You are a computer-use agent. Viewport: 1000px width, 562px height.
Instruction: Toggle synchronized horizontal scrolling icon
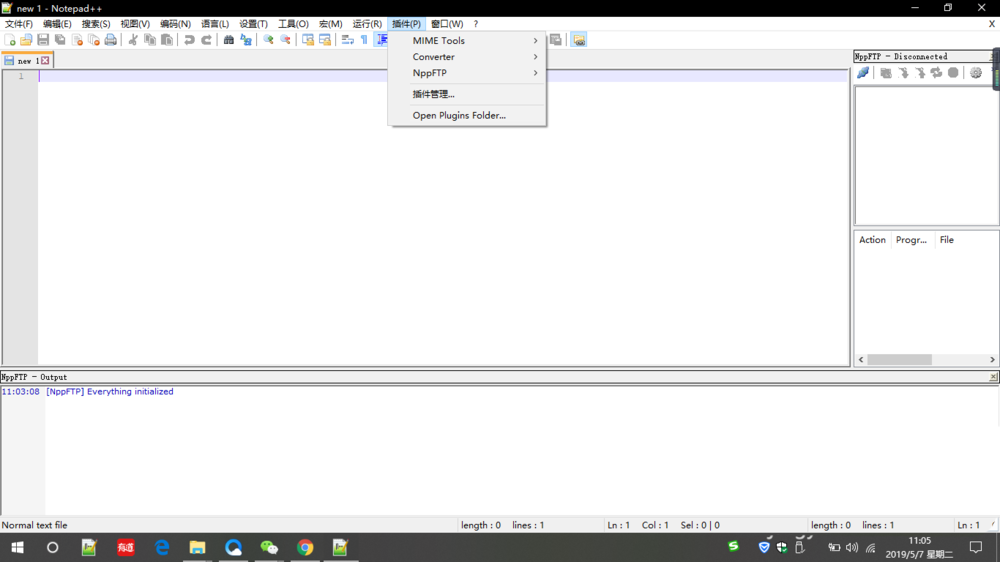(325, 40)
